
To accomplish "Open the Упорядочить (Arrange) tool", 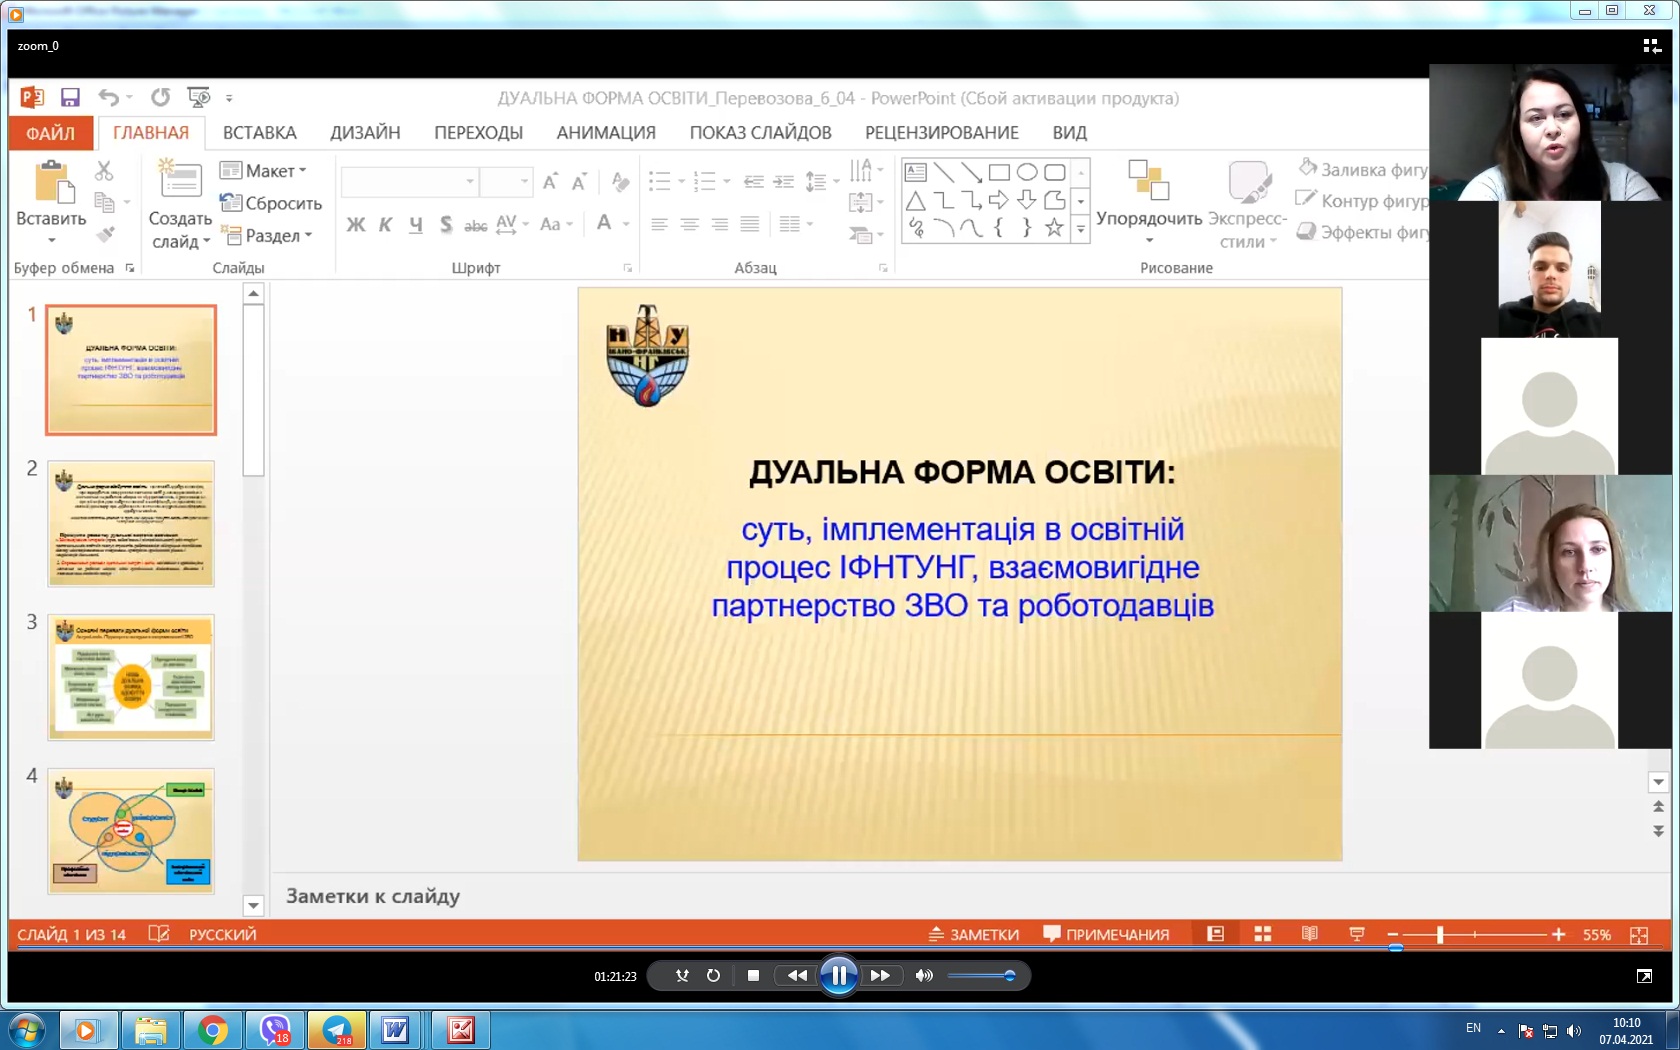I will pyautogui.click(x=1146, y=200).
